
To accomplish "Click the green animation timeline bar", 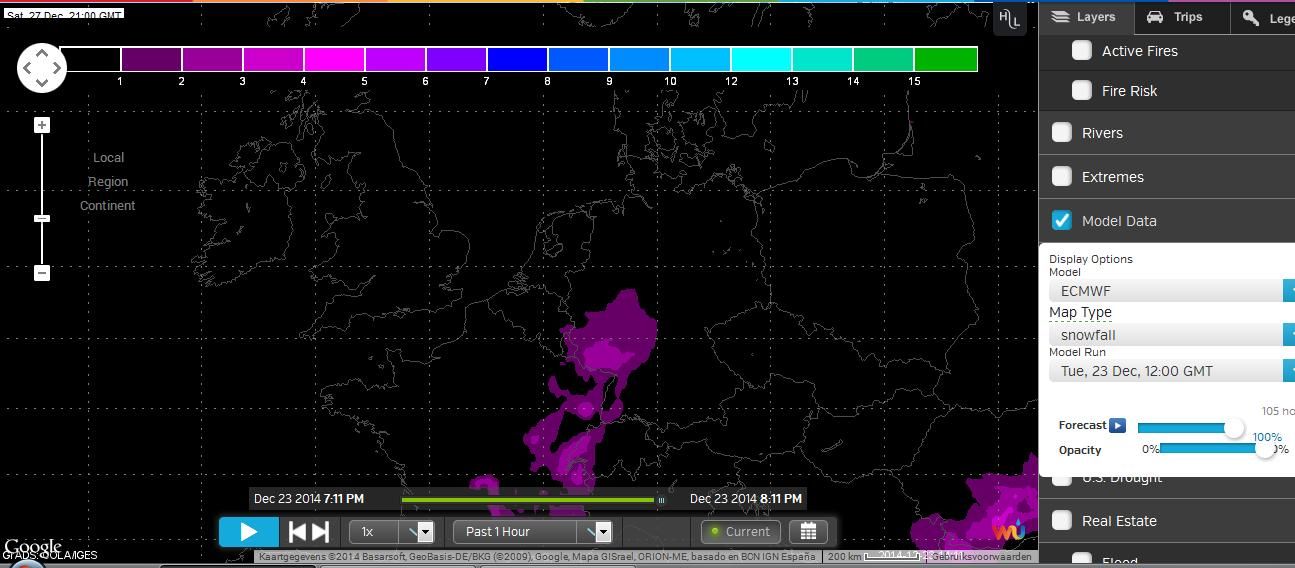I will pos(528,499).
